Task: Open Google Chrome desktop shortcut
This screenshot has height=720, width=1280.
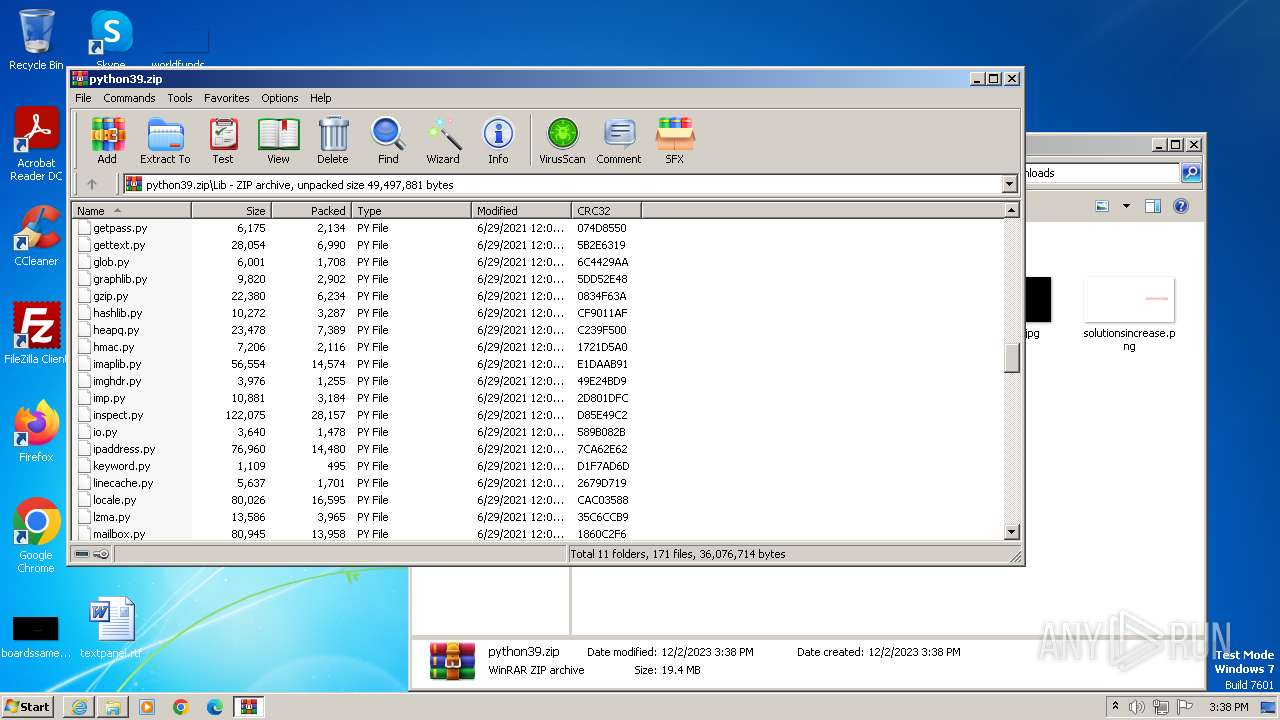Action: 36,536
